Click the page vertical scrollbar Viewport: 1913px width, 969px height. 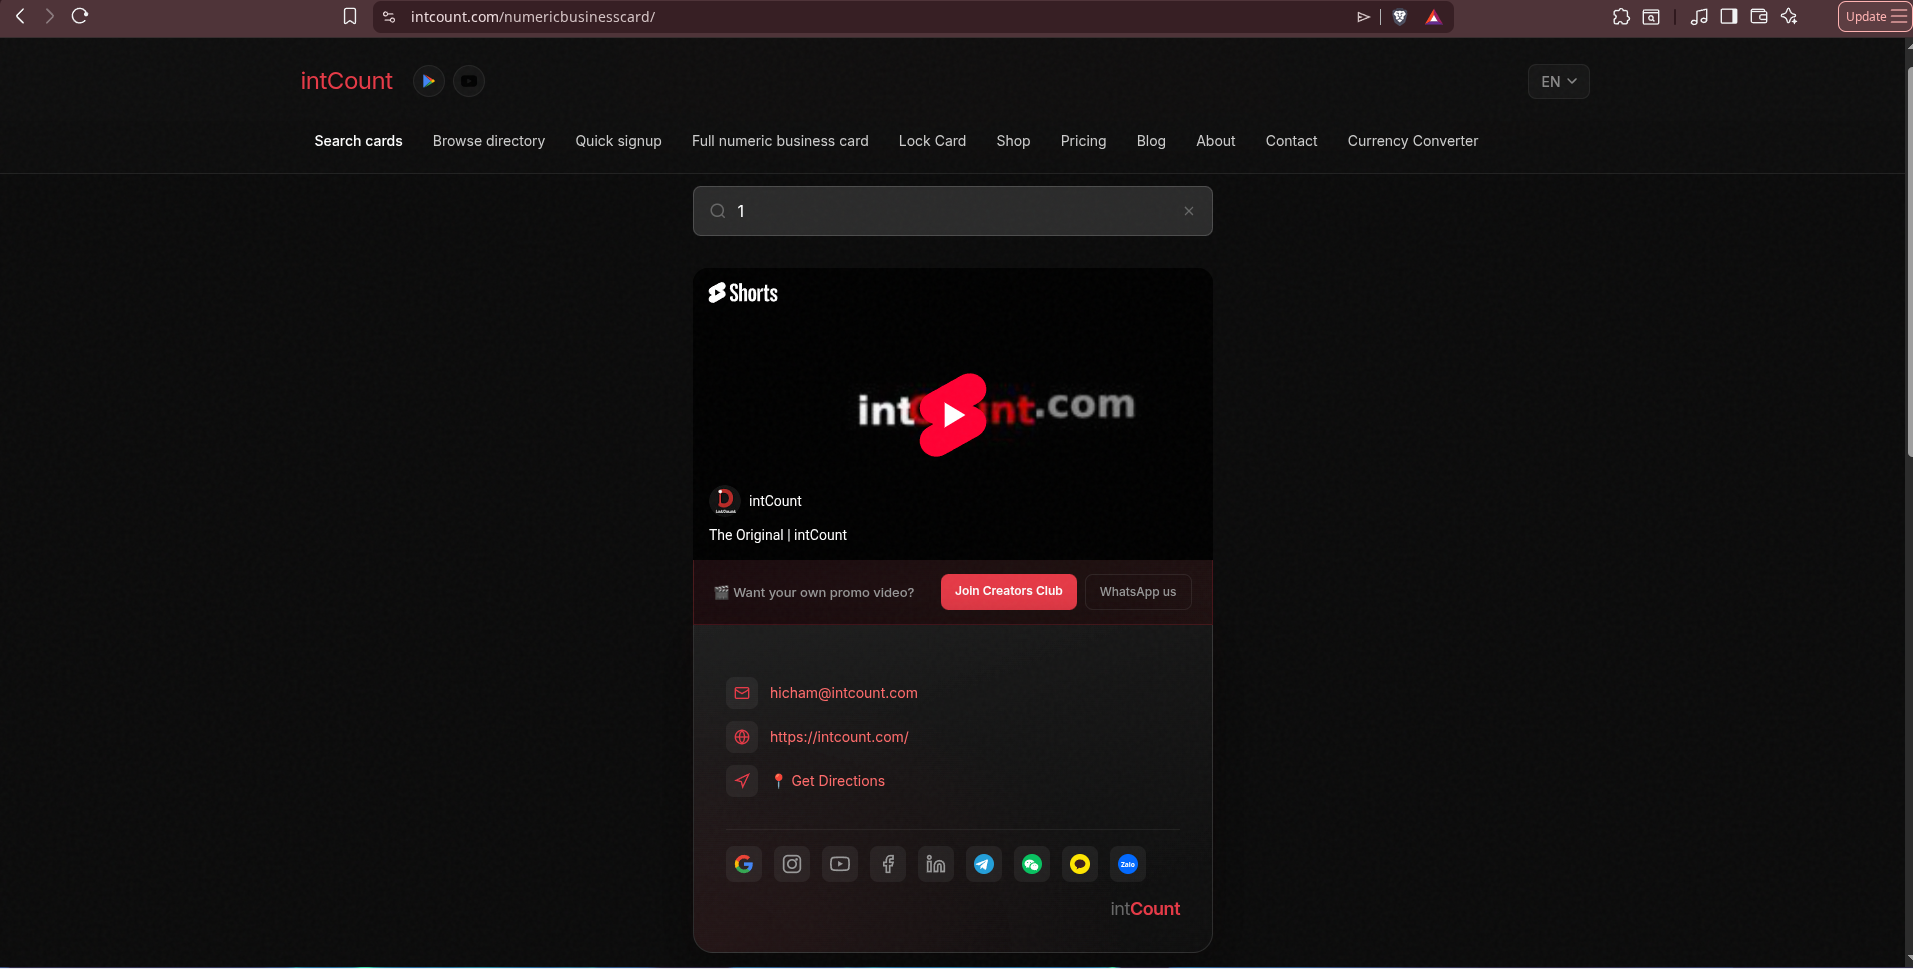pos(1909,260)
